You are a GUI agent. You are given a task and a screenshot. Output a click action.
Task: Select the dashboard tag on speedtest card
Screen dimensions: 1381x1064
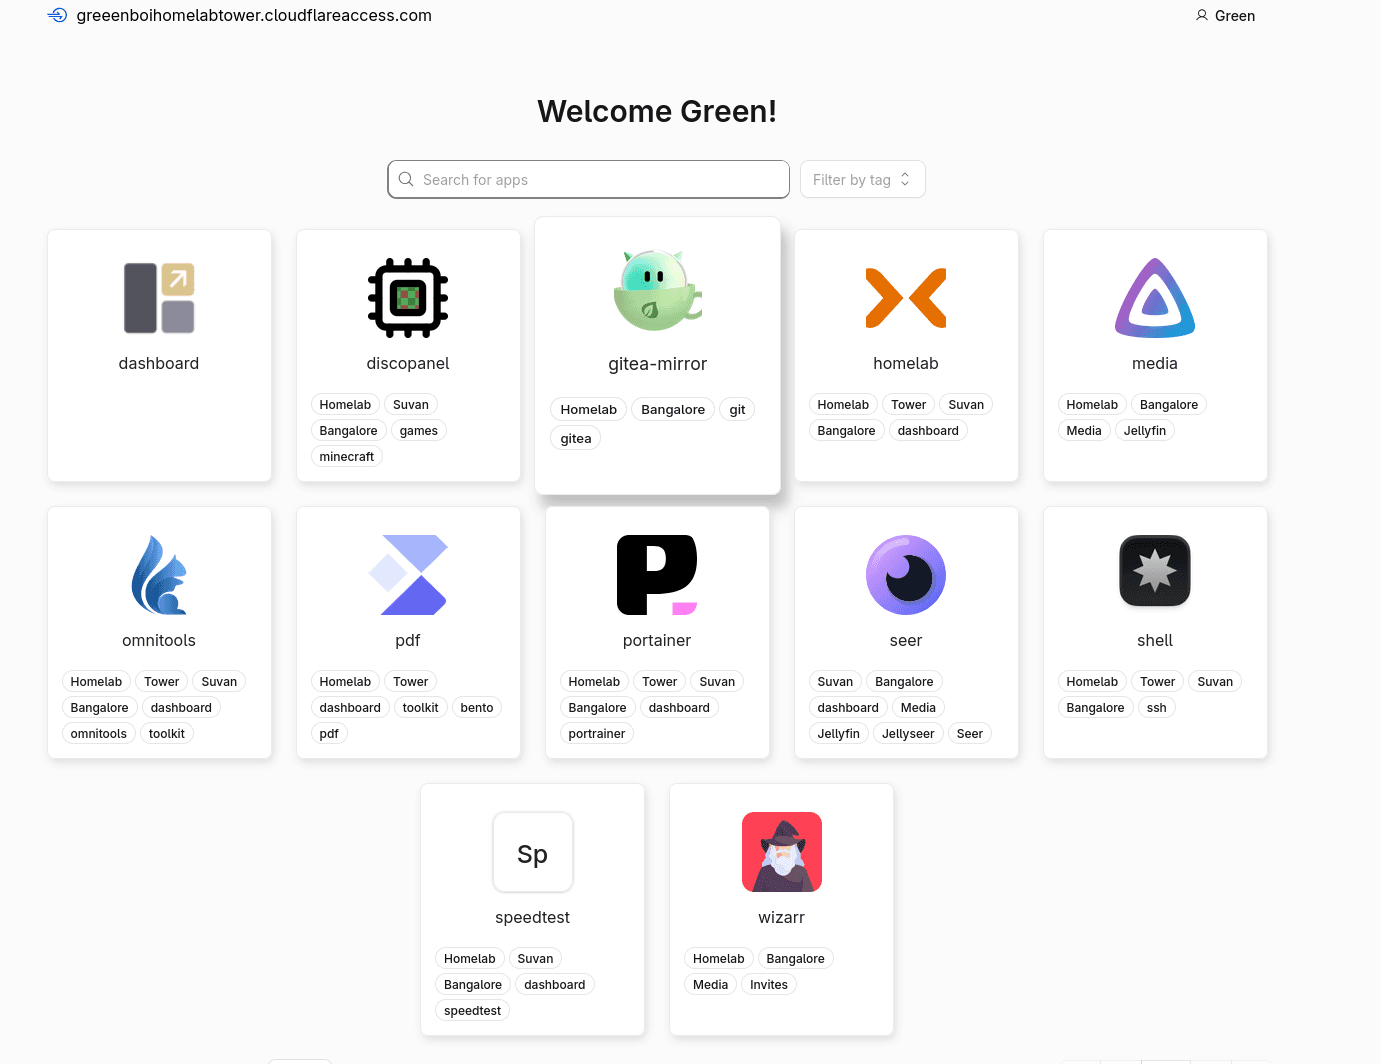click(x=555, y=985)
